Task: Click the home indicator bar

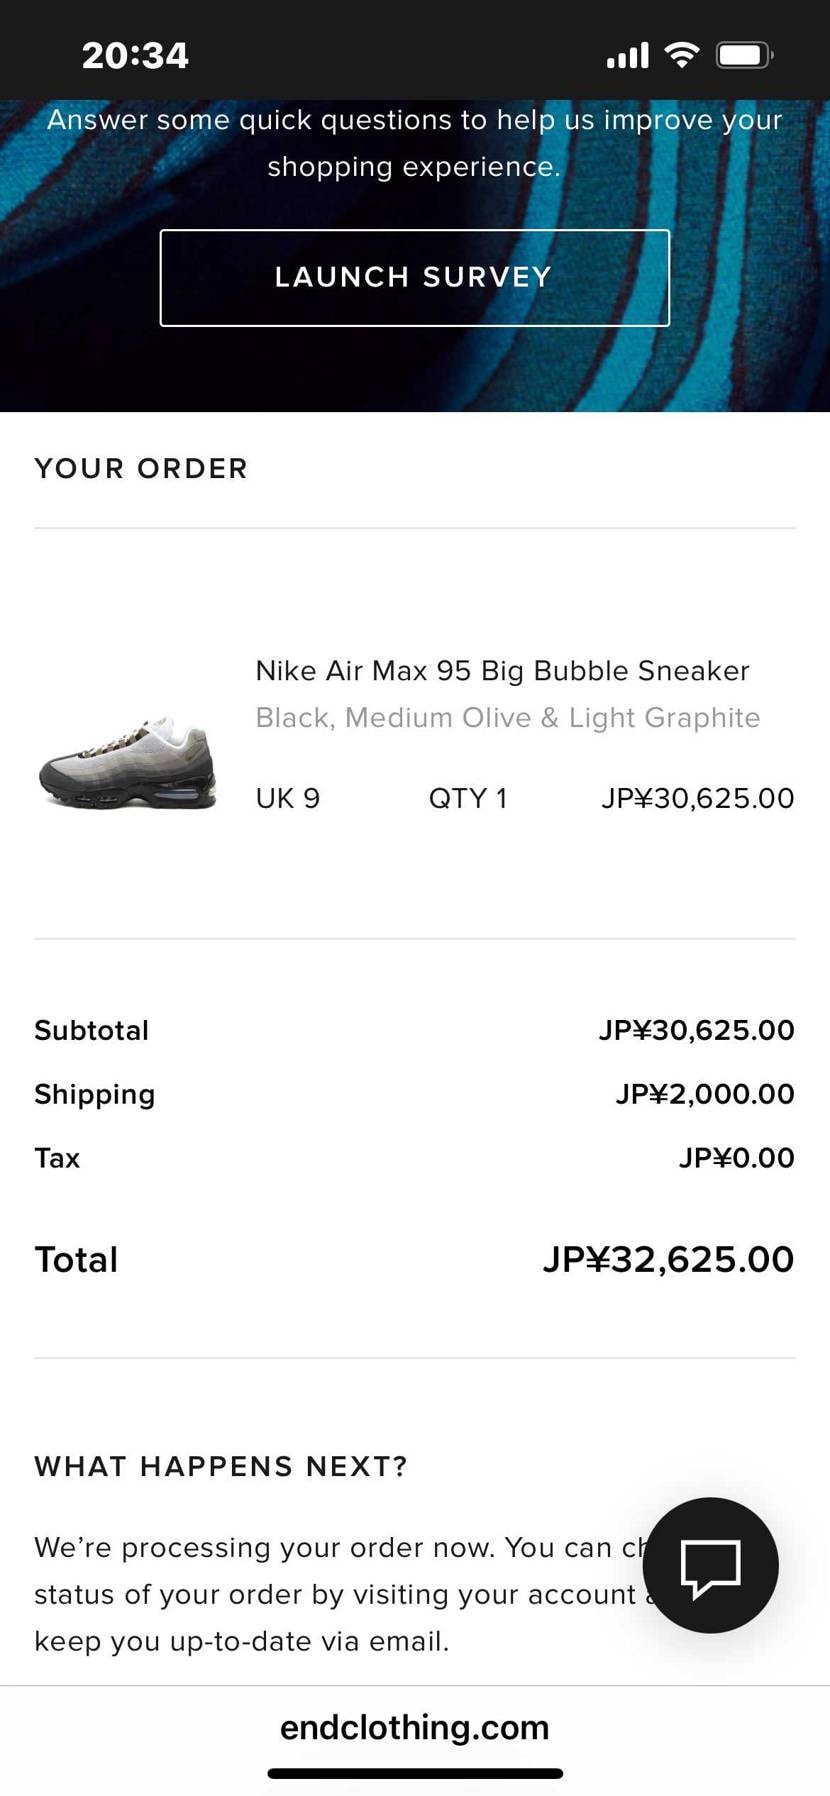Action: tap(414, 1773)
